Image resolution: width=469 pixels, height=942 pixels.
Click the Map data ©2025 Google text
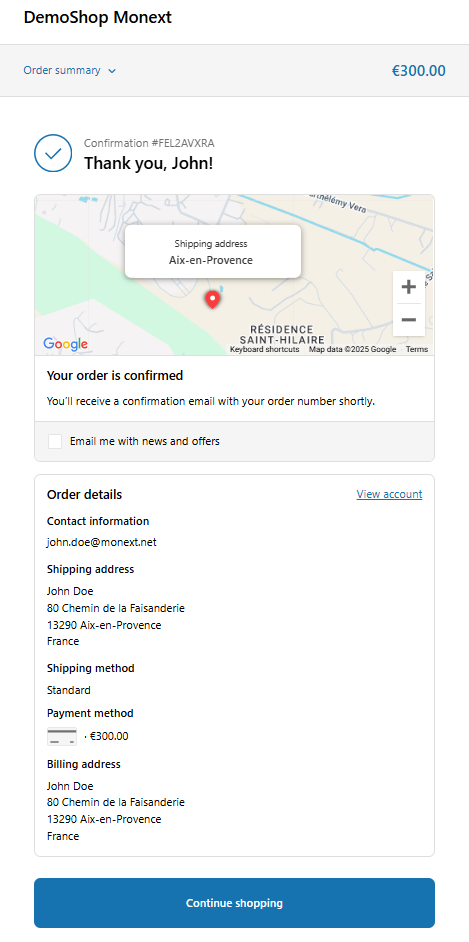point(353,350)
